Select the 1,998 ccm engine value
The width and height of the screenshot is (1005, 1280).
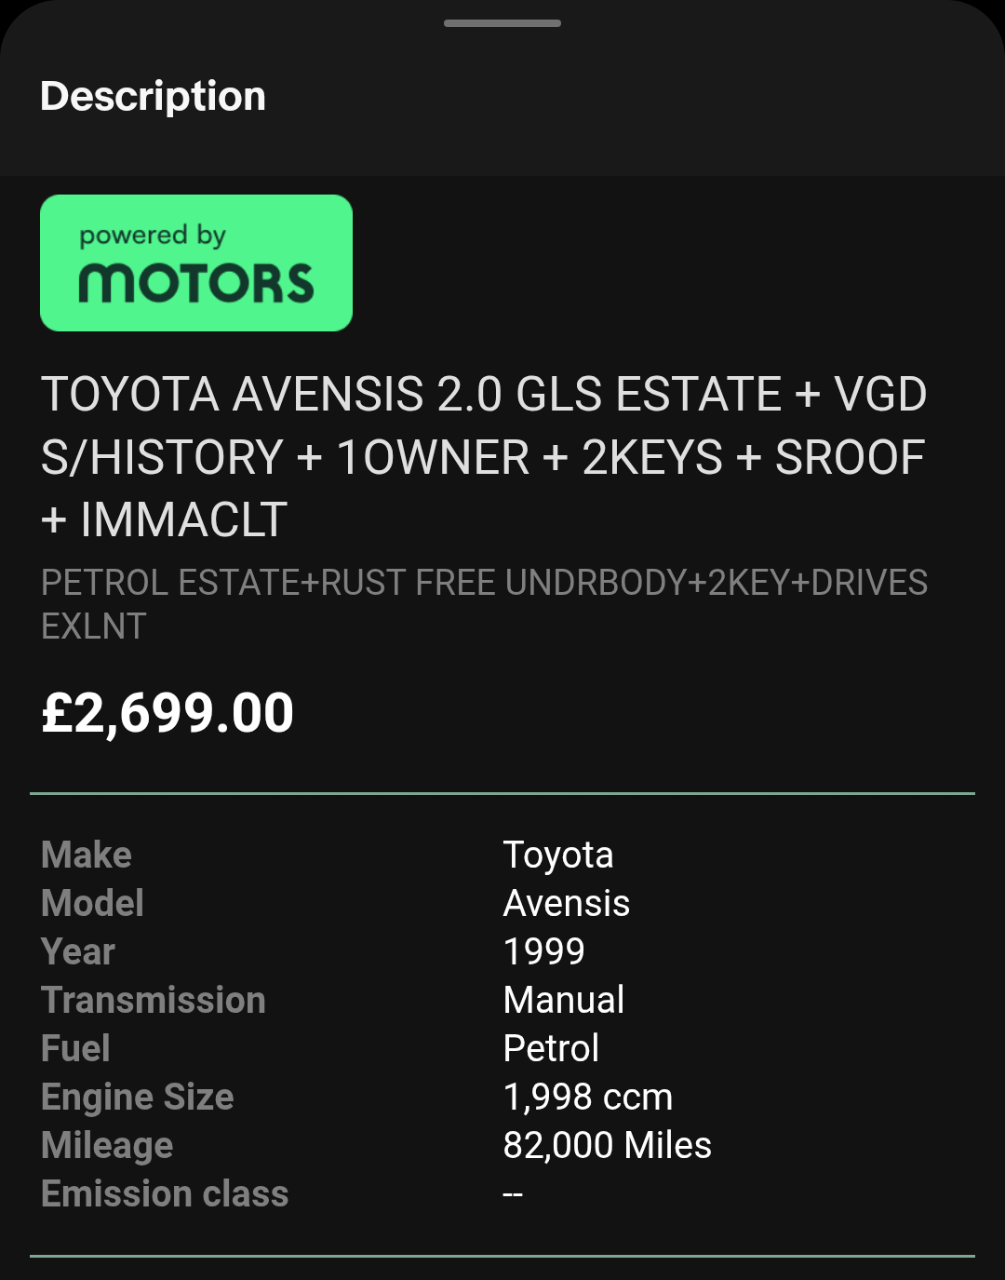pos(588,1097)
